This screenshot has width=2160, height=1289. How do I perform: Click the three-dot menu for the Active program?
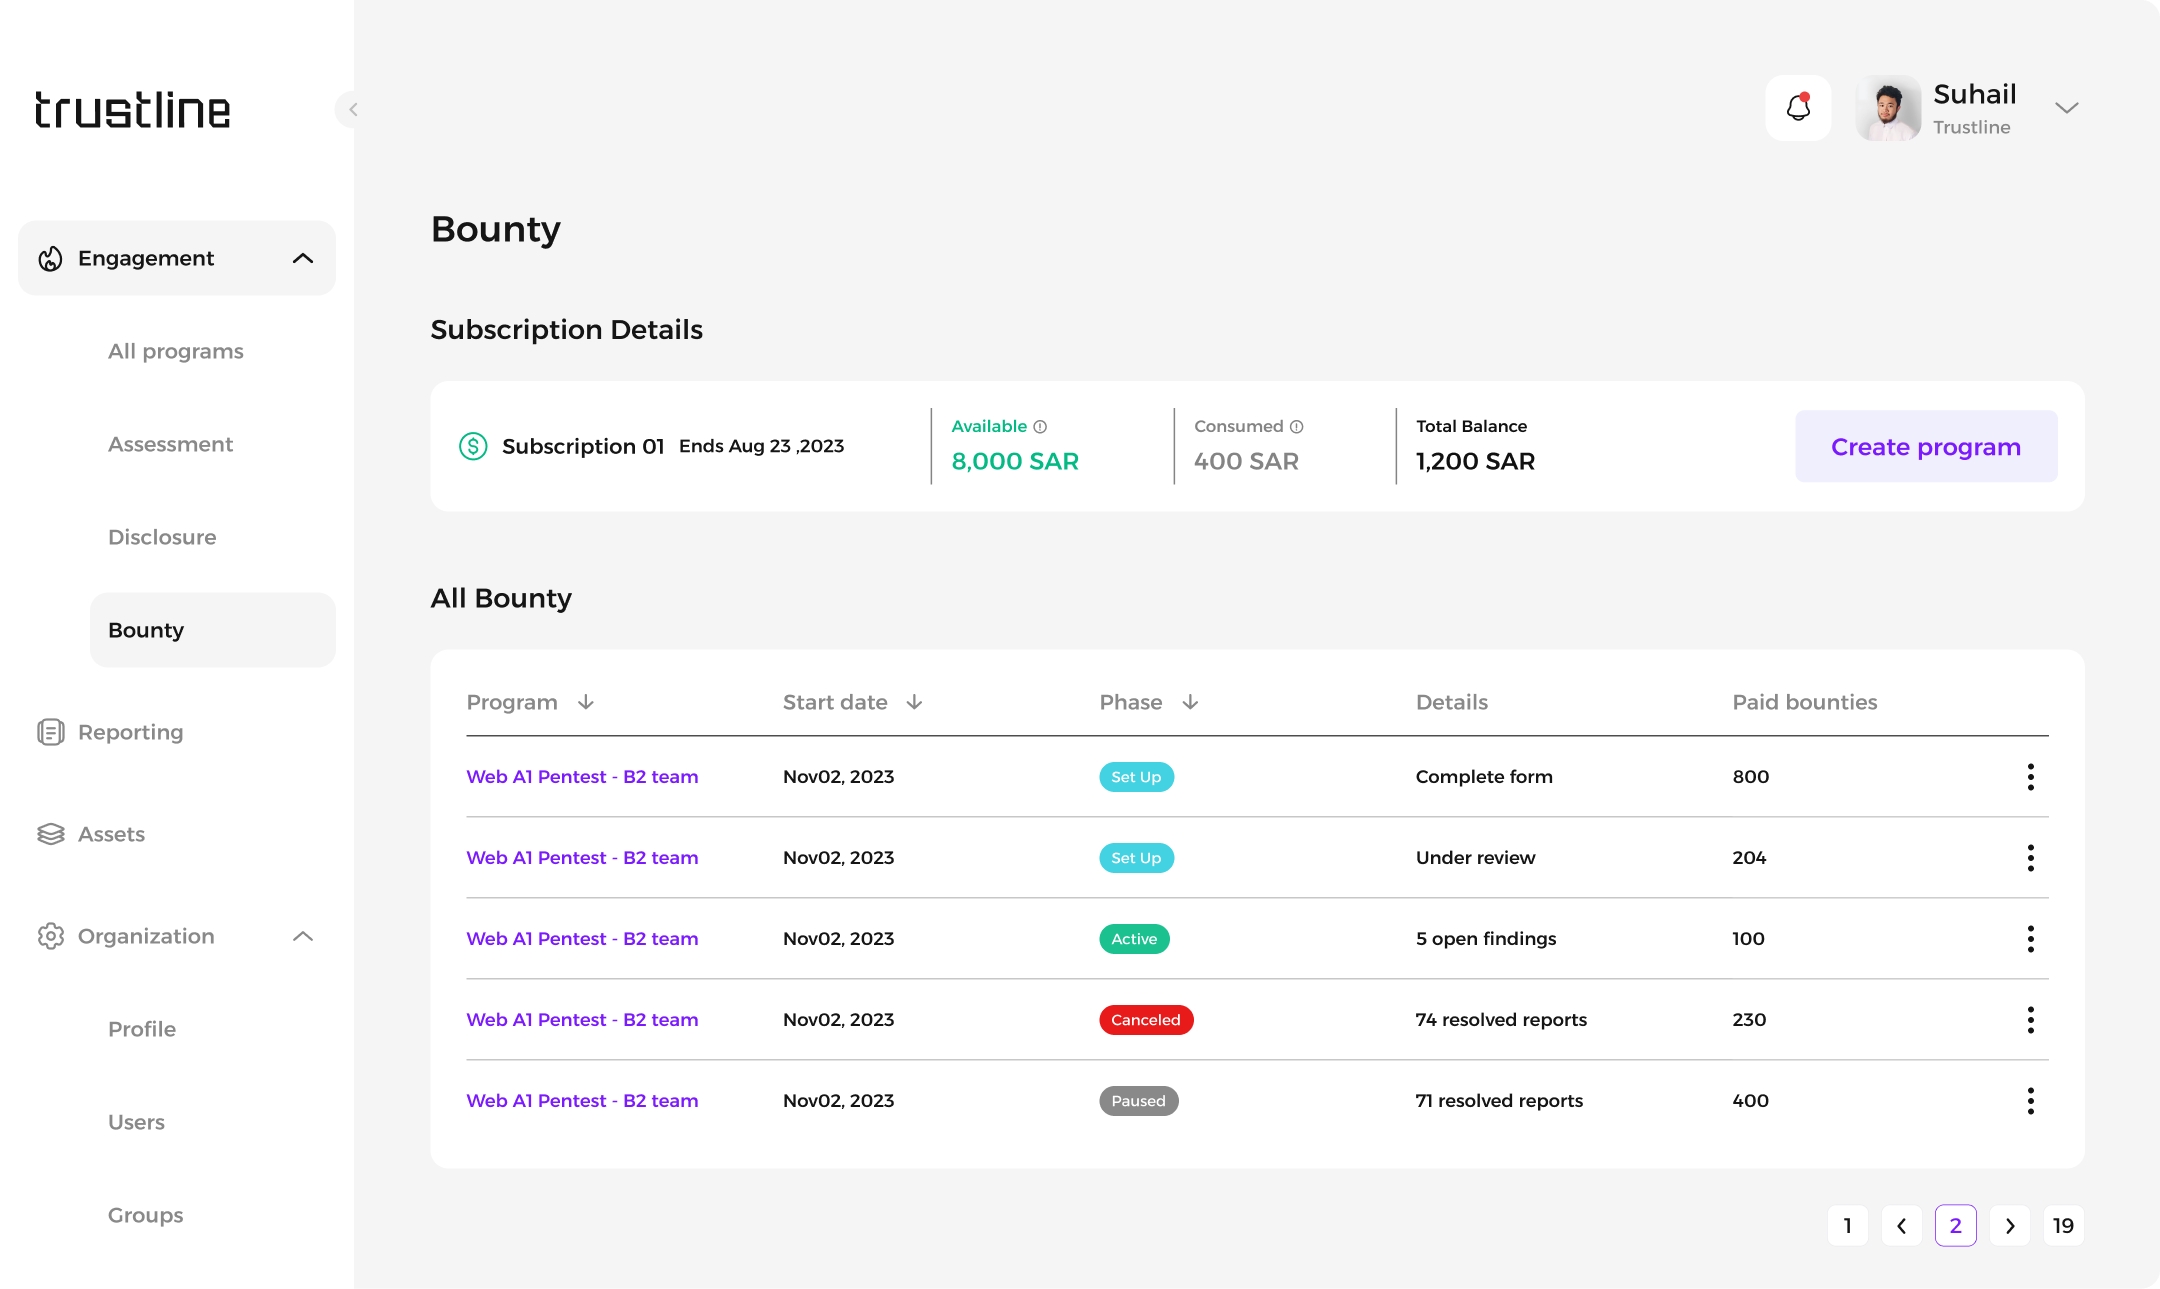click(x=2030, y=939)
